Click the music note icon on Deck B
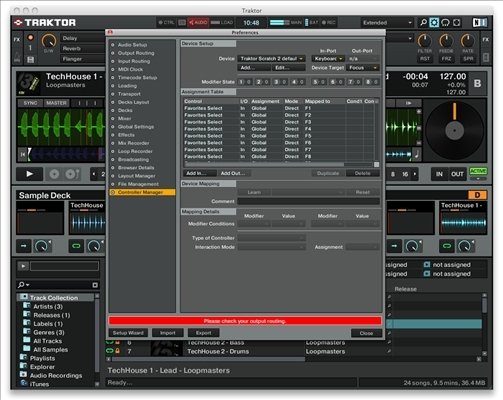 coord(417,154)
